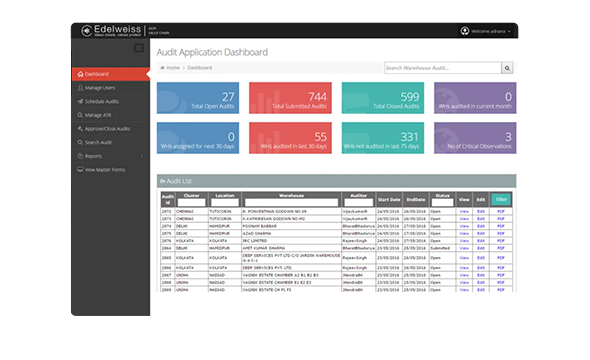
Task: Click the Dashboard sidebar tab
Action: click(x=111, y=74)
